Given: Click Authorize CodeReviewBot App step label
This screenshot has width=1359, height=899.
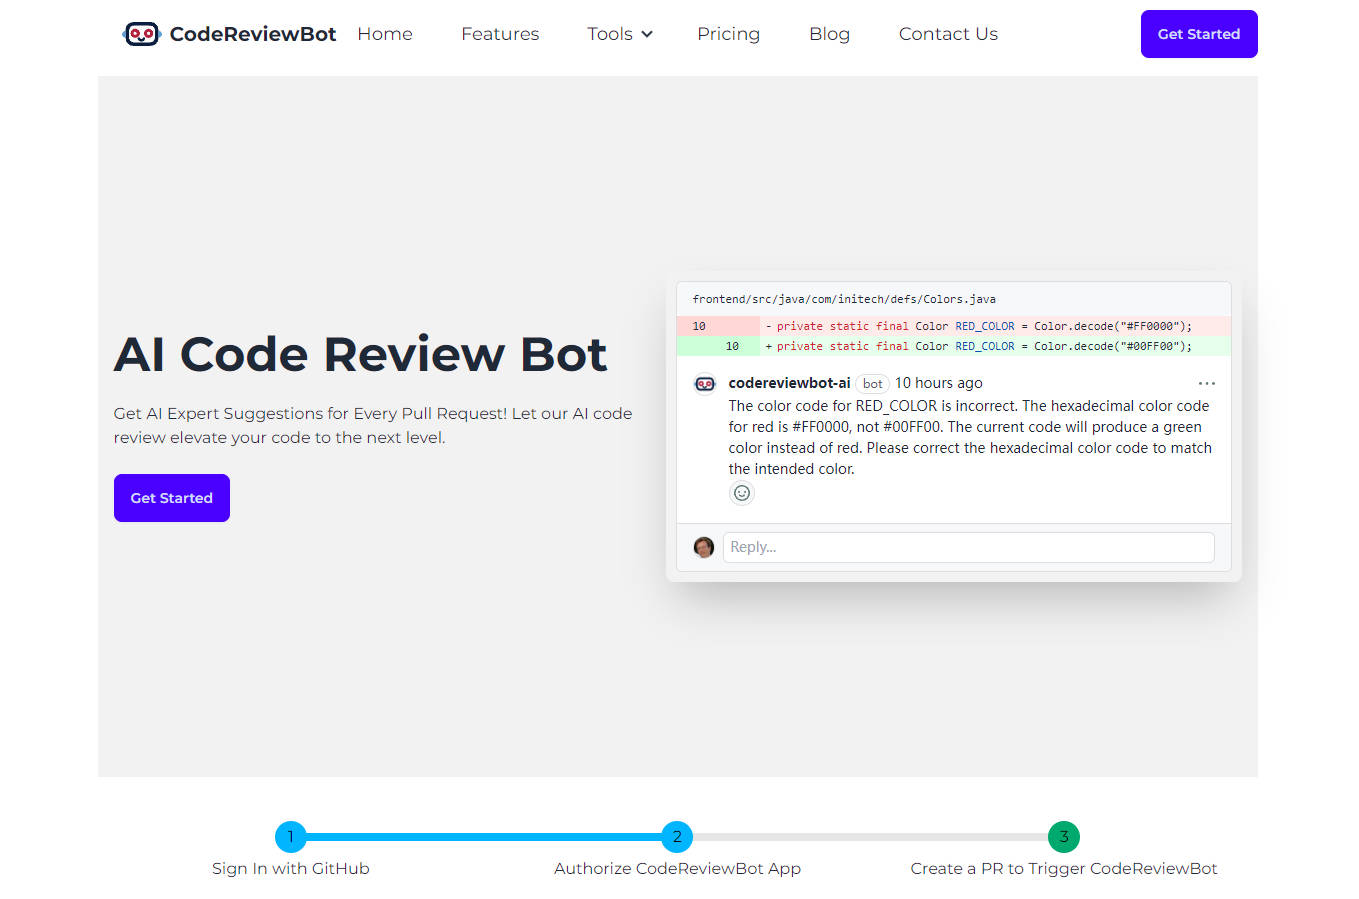Looking at the screenshot, I should click(677, 869).
